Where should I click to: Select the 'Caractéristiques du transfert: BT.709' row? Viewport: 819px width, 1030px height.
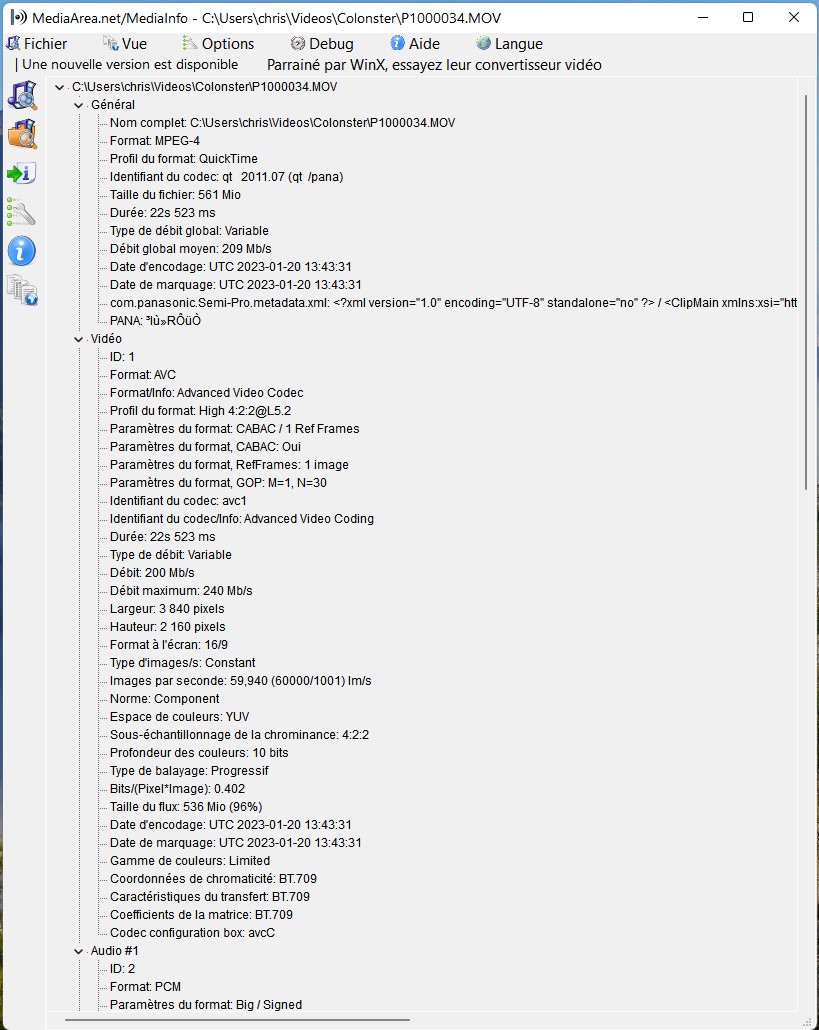(210, 897)
